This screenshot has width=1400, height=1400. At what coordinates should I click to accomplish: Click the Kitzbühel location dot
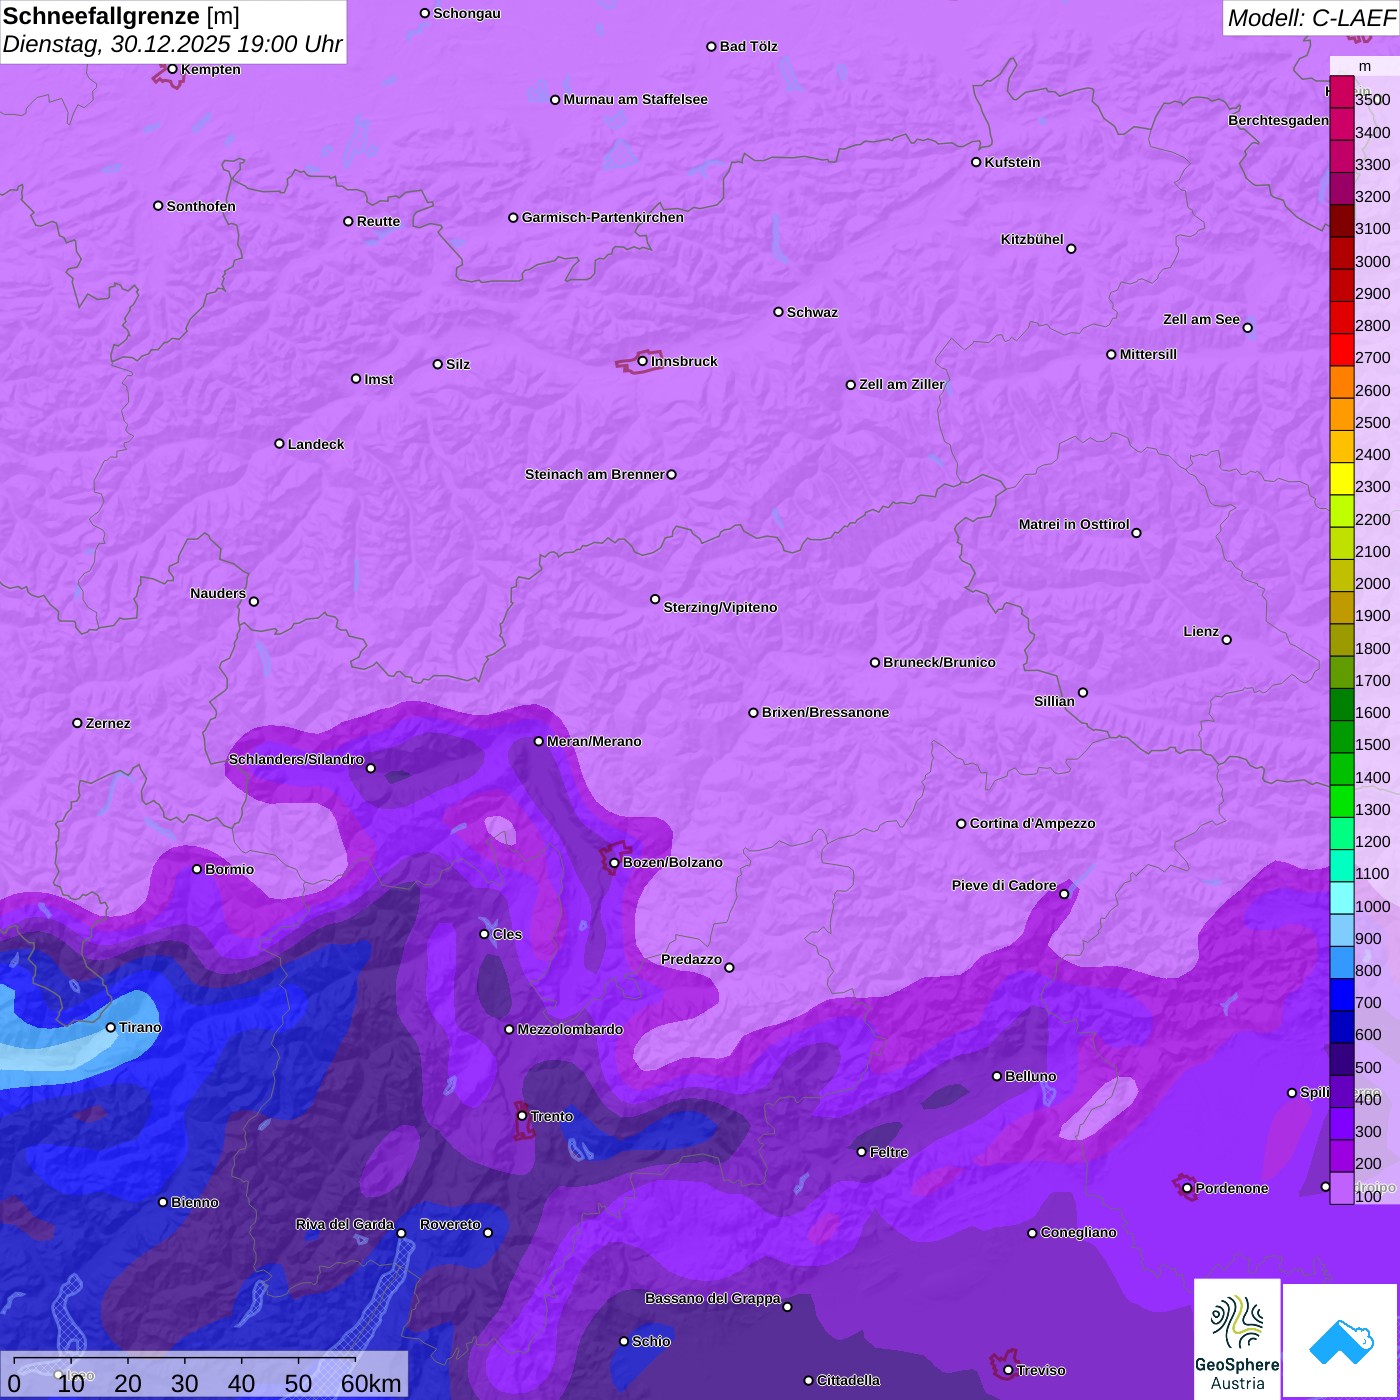click(1071, 249)
